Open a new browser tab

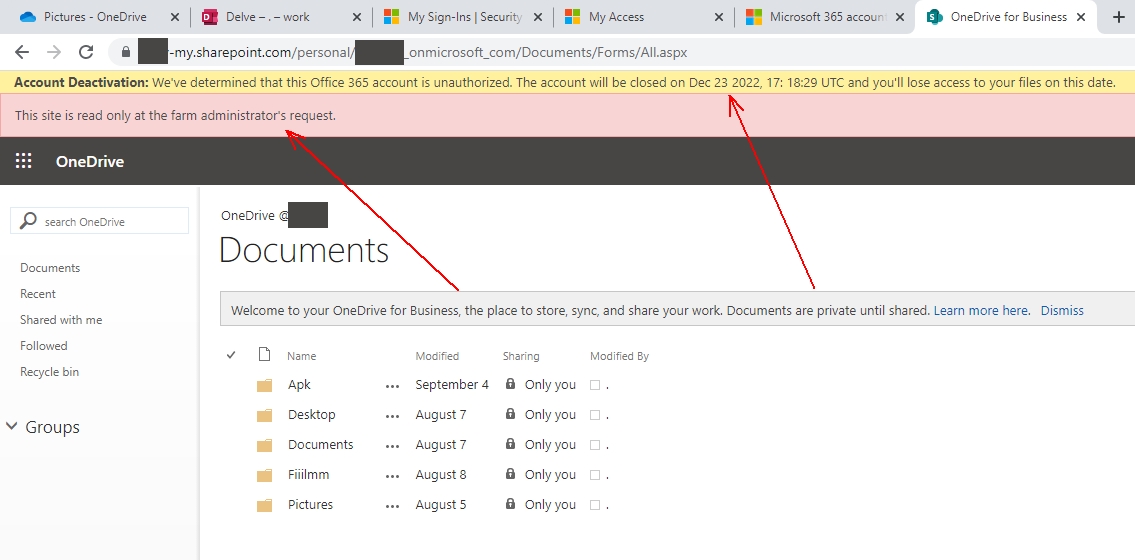(1118, 17)
